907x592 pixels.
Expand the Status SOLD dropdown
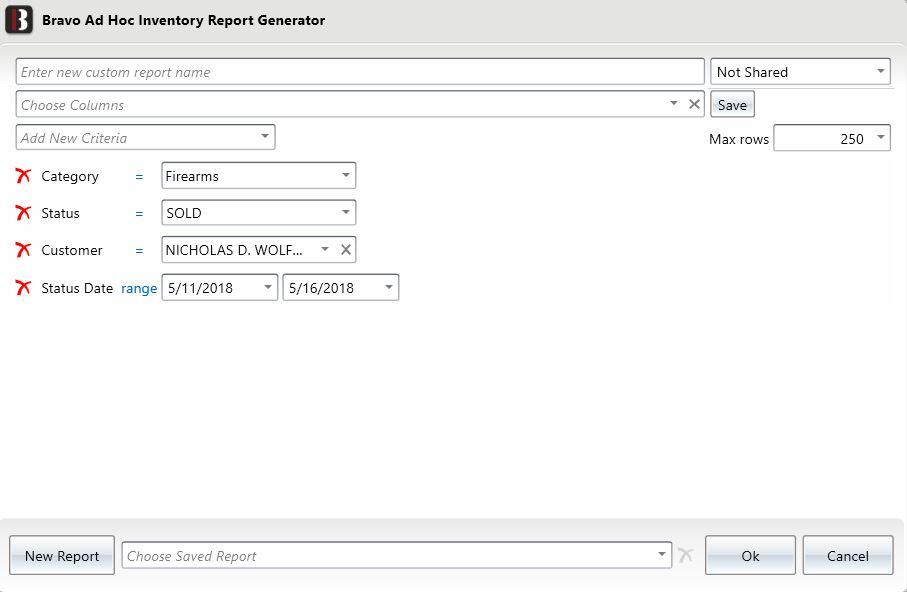259,212
